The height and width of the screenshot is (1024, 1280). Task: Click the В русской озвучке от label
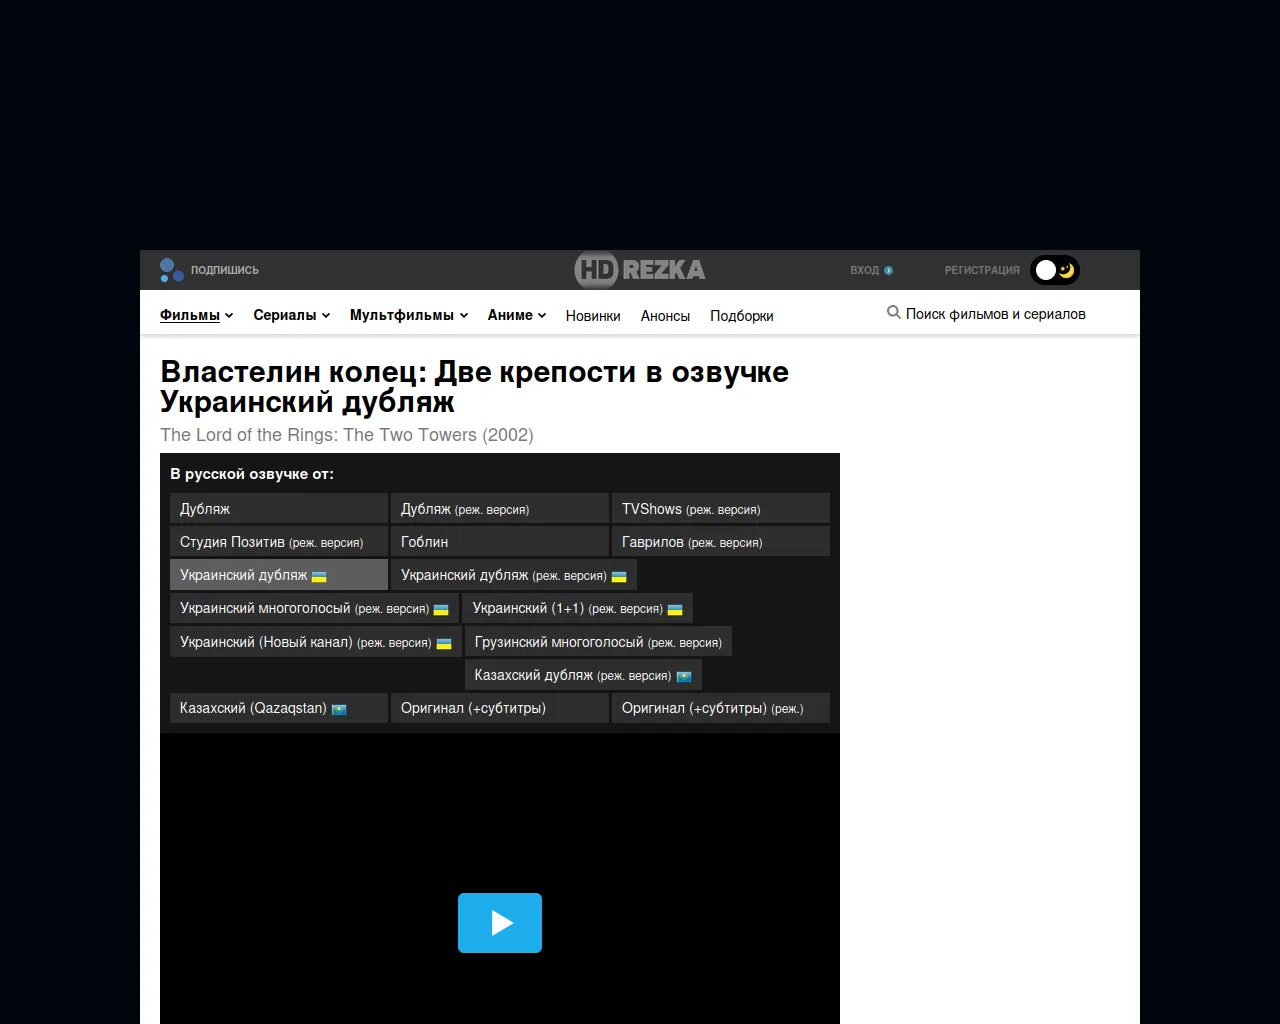tap(252, 474)
